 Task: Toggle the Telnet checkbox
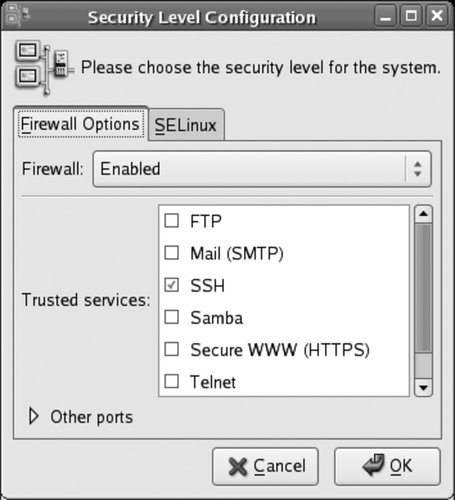point(172,381)
